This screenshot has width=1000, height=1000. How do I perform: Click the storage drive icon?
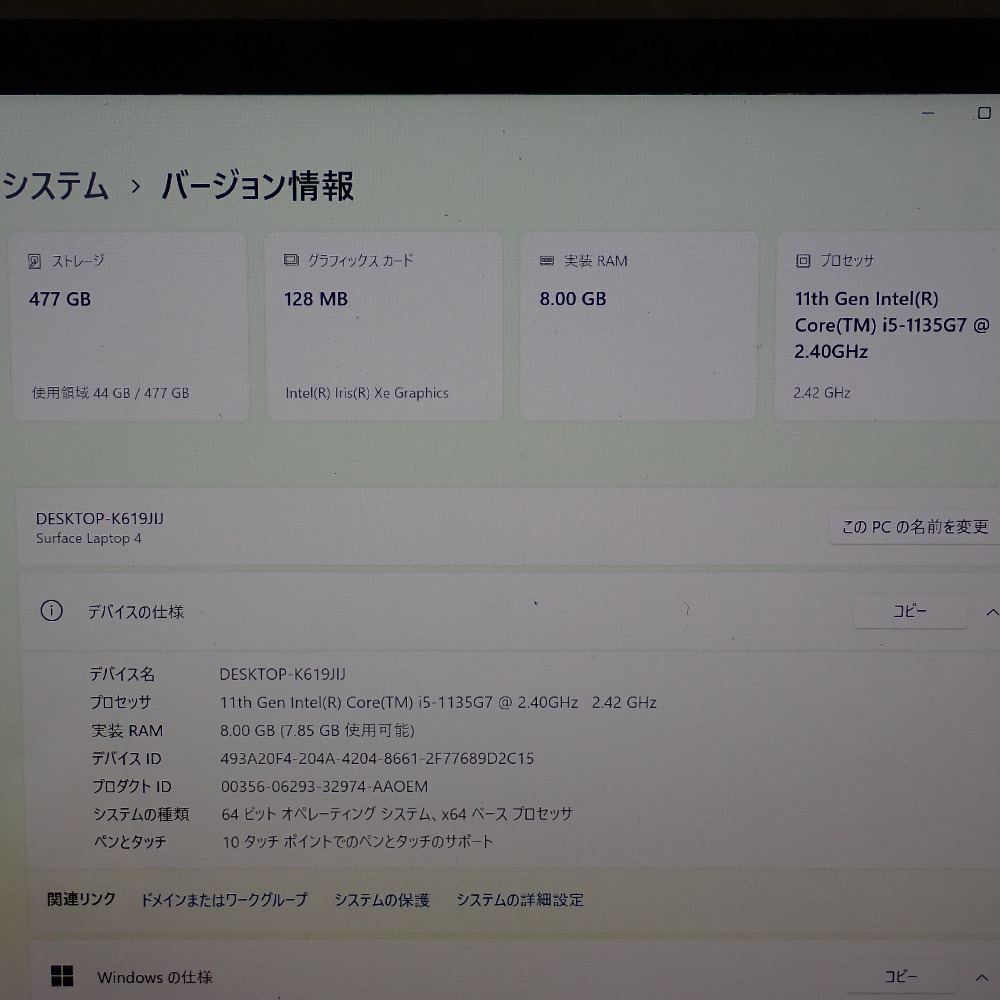(34, 261)
